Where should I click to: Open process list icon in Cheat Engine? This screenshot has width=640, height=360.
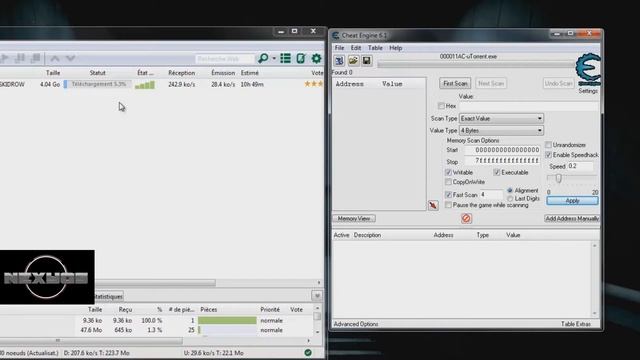[x=339, y=61]
